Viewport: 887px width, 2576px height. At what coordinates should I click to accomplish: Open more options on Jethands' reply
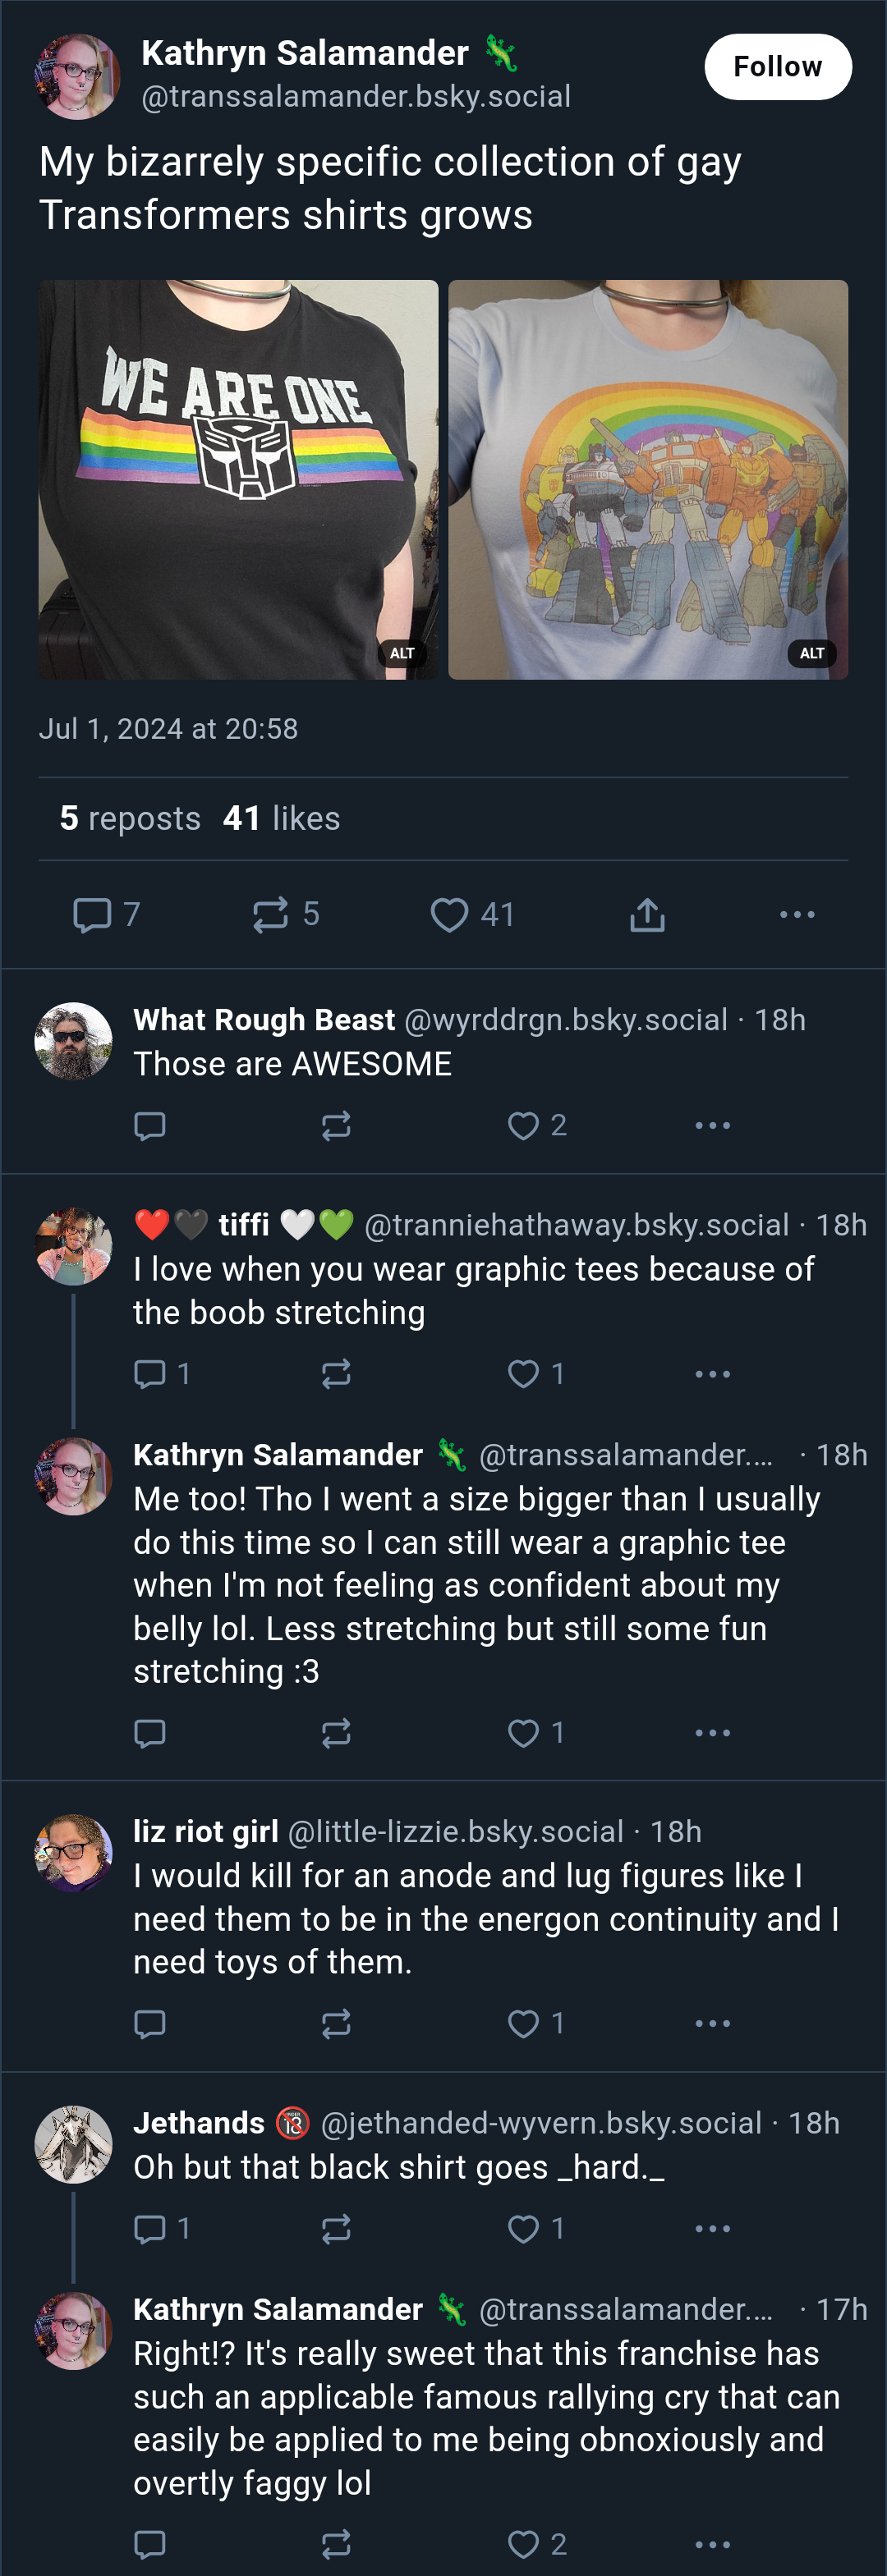tap(712, 2228)
